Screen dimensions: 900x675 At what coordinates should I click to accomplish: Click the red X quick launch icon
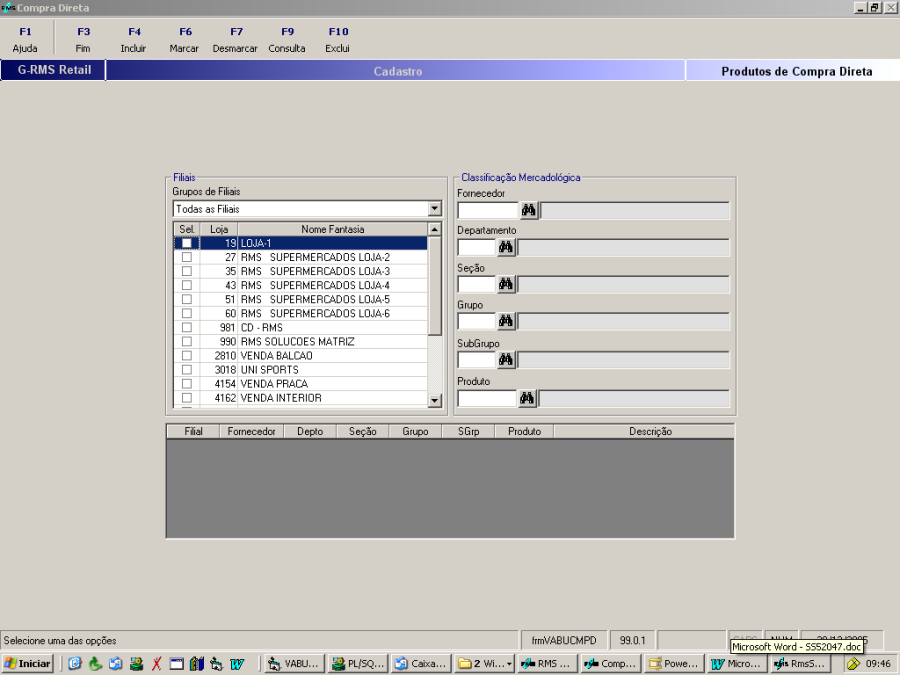156,664
